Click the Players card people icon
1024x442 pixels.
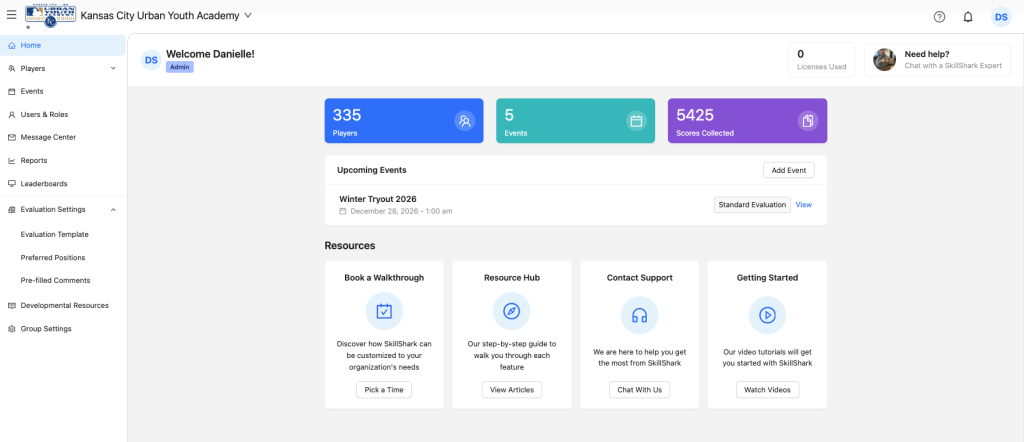coord(464,121)
